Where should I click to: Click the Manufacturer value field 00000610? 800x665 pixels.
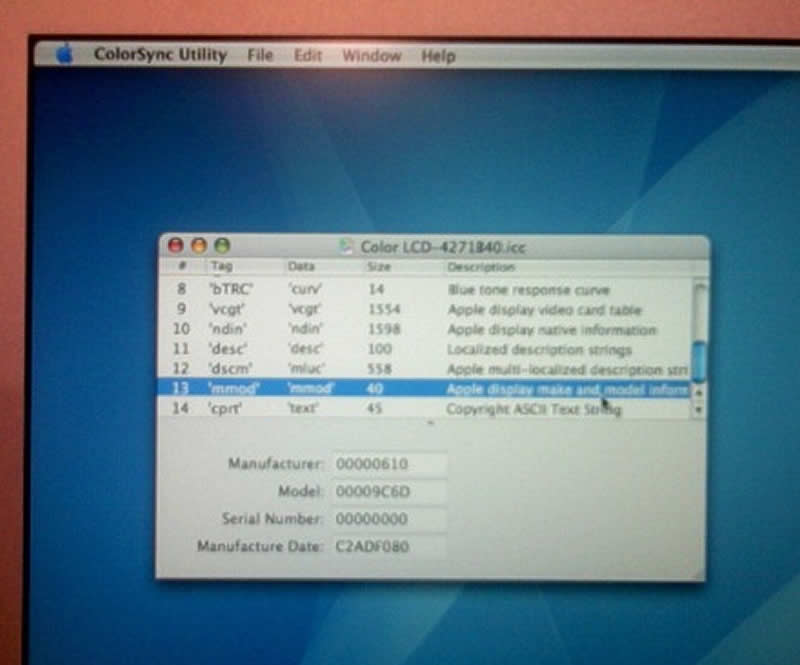click(390, 464)
